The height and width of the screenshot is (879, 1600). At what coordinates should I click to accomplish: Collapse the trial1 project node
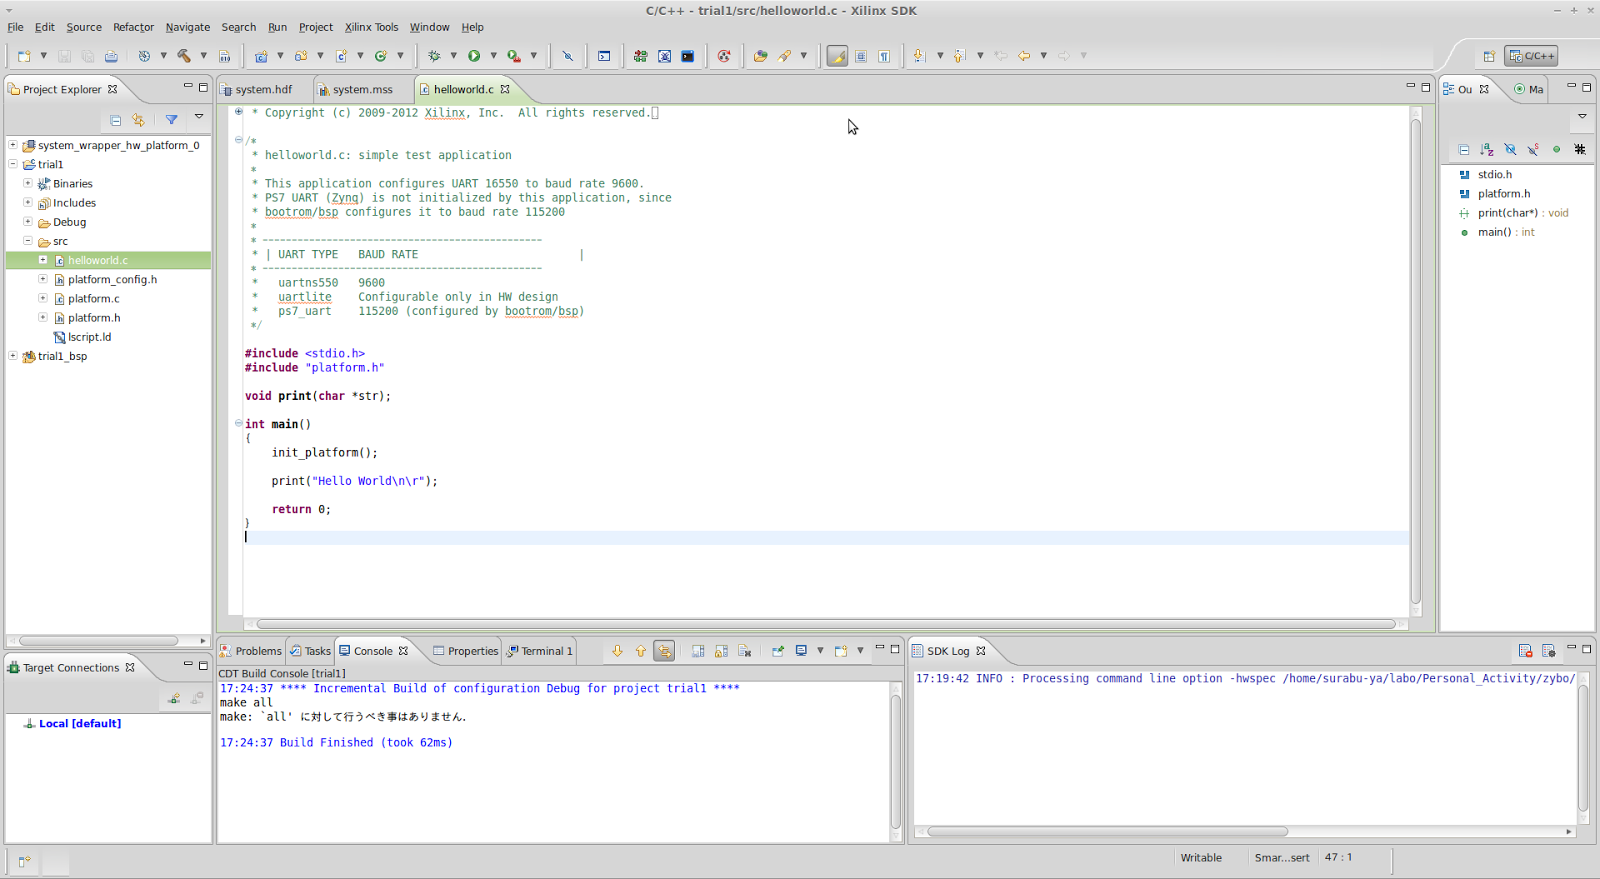point(13,164)
